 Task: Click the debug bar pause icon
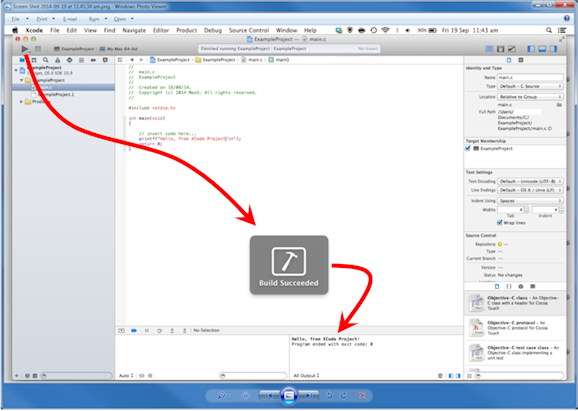(147, 331)
